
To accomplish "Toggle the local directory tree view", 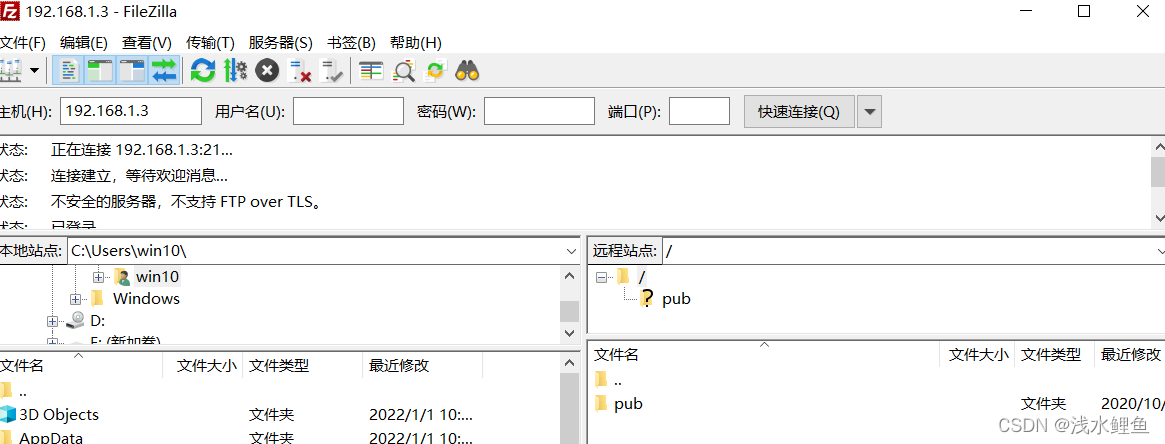I will pos(100,71).
